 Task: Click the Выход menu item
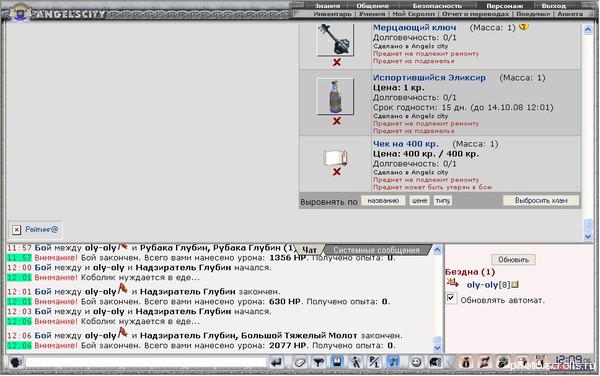point(553,6)
